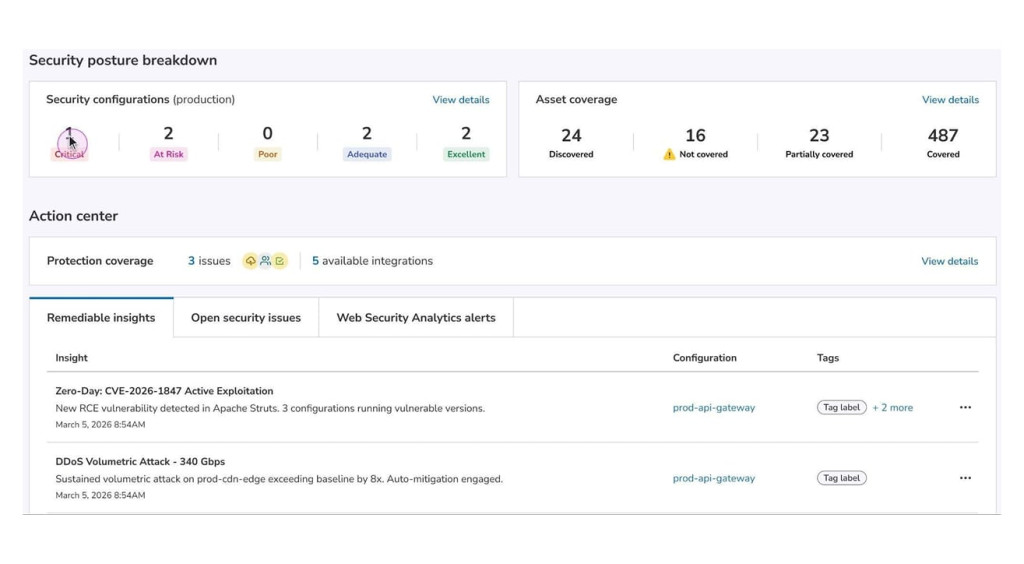Click the Configuration column header
Screen dimensions: 1024x564
pyautogui.click(x=705, y=358)
